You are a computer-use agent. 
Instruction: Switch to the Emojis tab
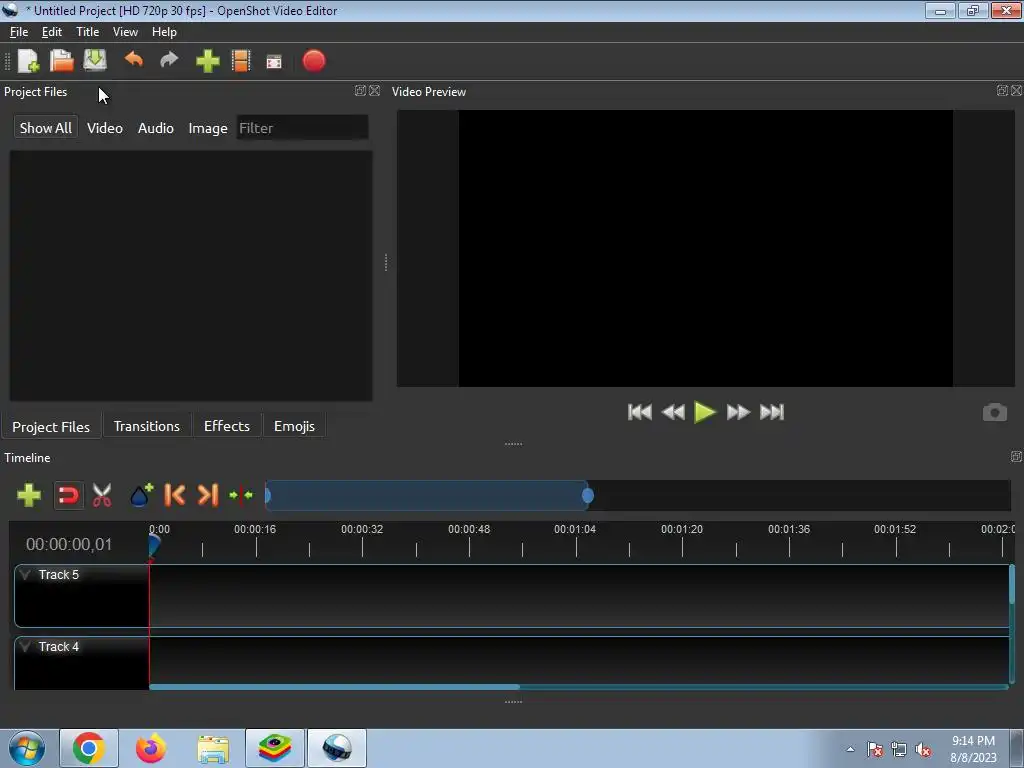[x=294, y=426]
